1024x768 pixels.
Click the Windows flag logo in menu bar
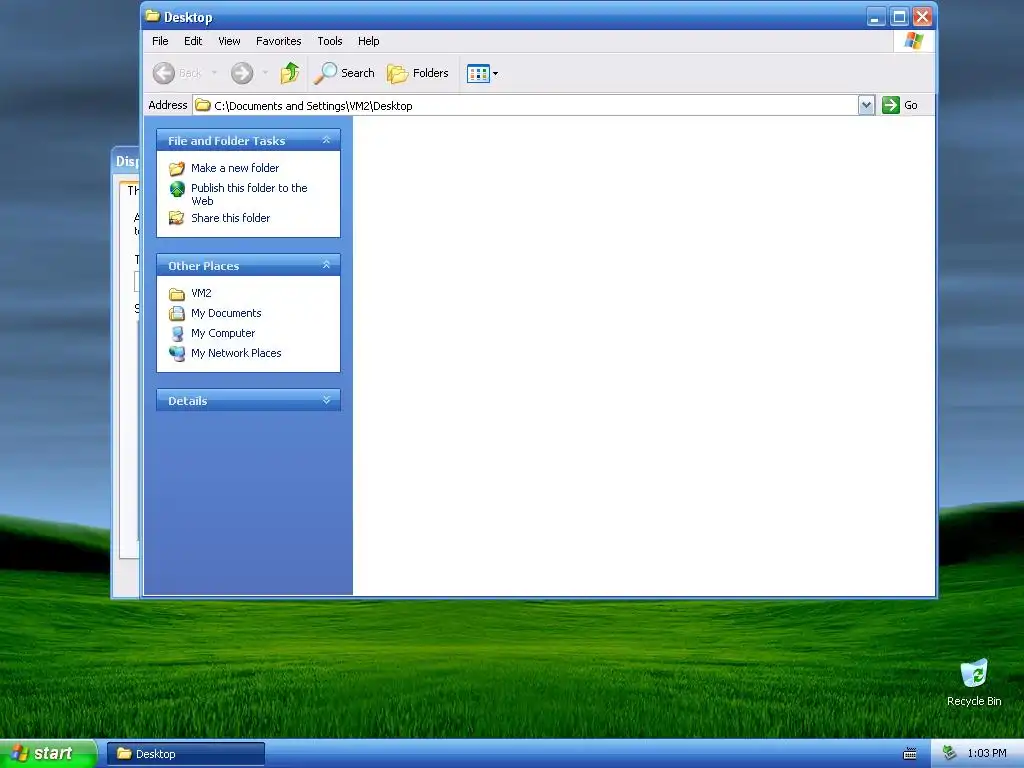914,41
